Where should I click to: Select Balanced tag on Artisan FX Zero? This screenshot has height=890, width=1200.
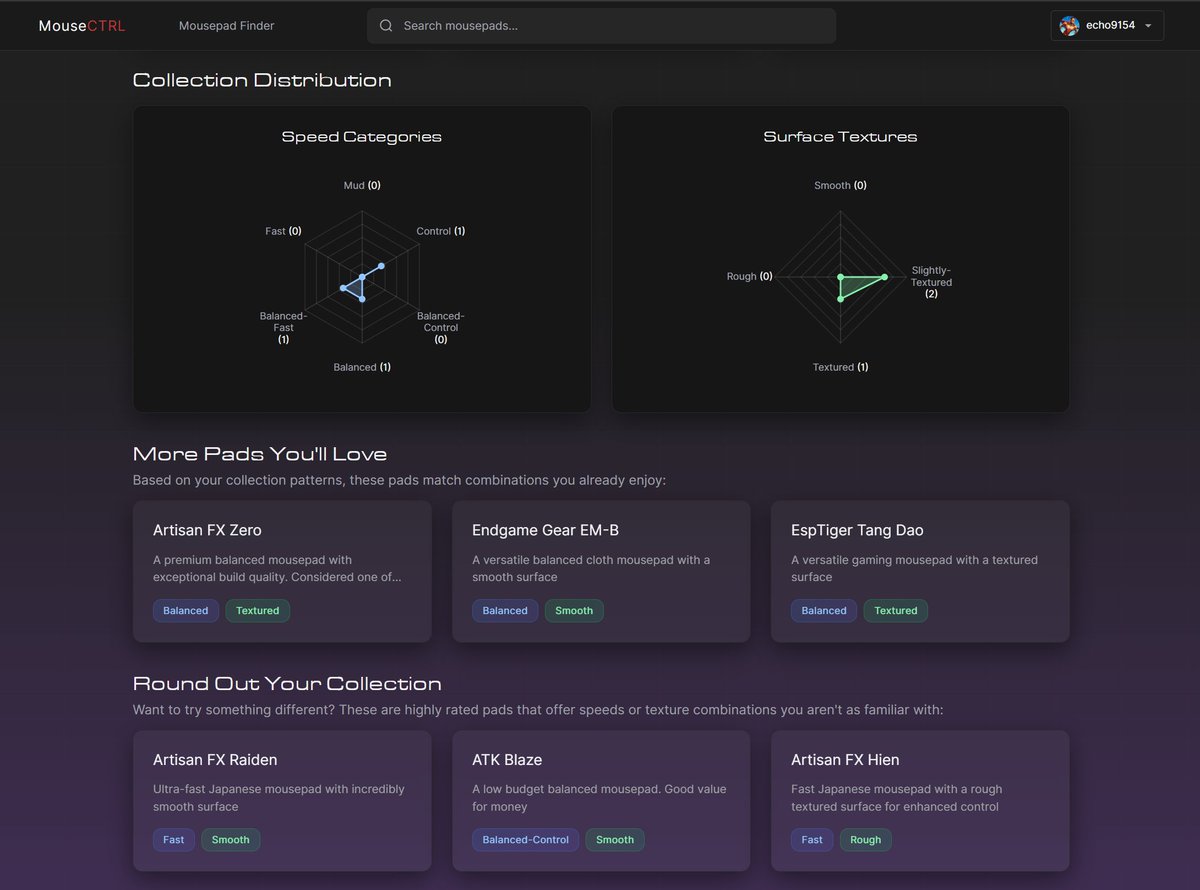click(x=186, y=611)
